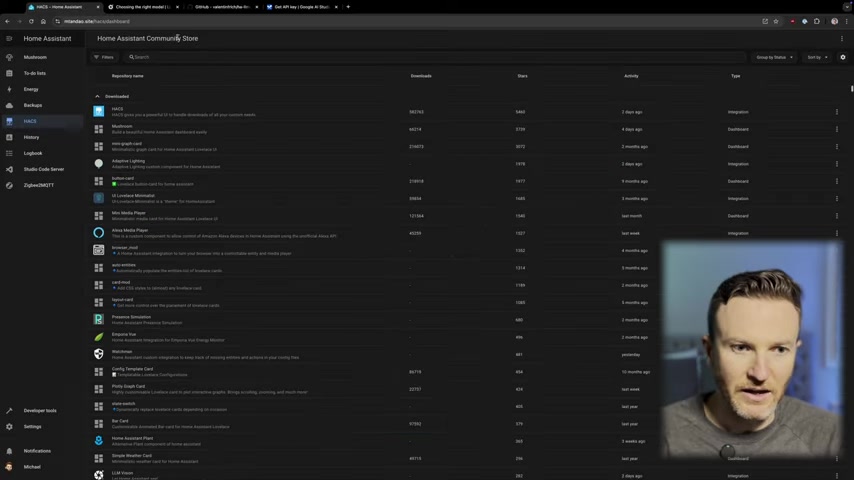Open the mini-graph-card row overflow menu
Screen dimensions: 854x480
(837, 147)
